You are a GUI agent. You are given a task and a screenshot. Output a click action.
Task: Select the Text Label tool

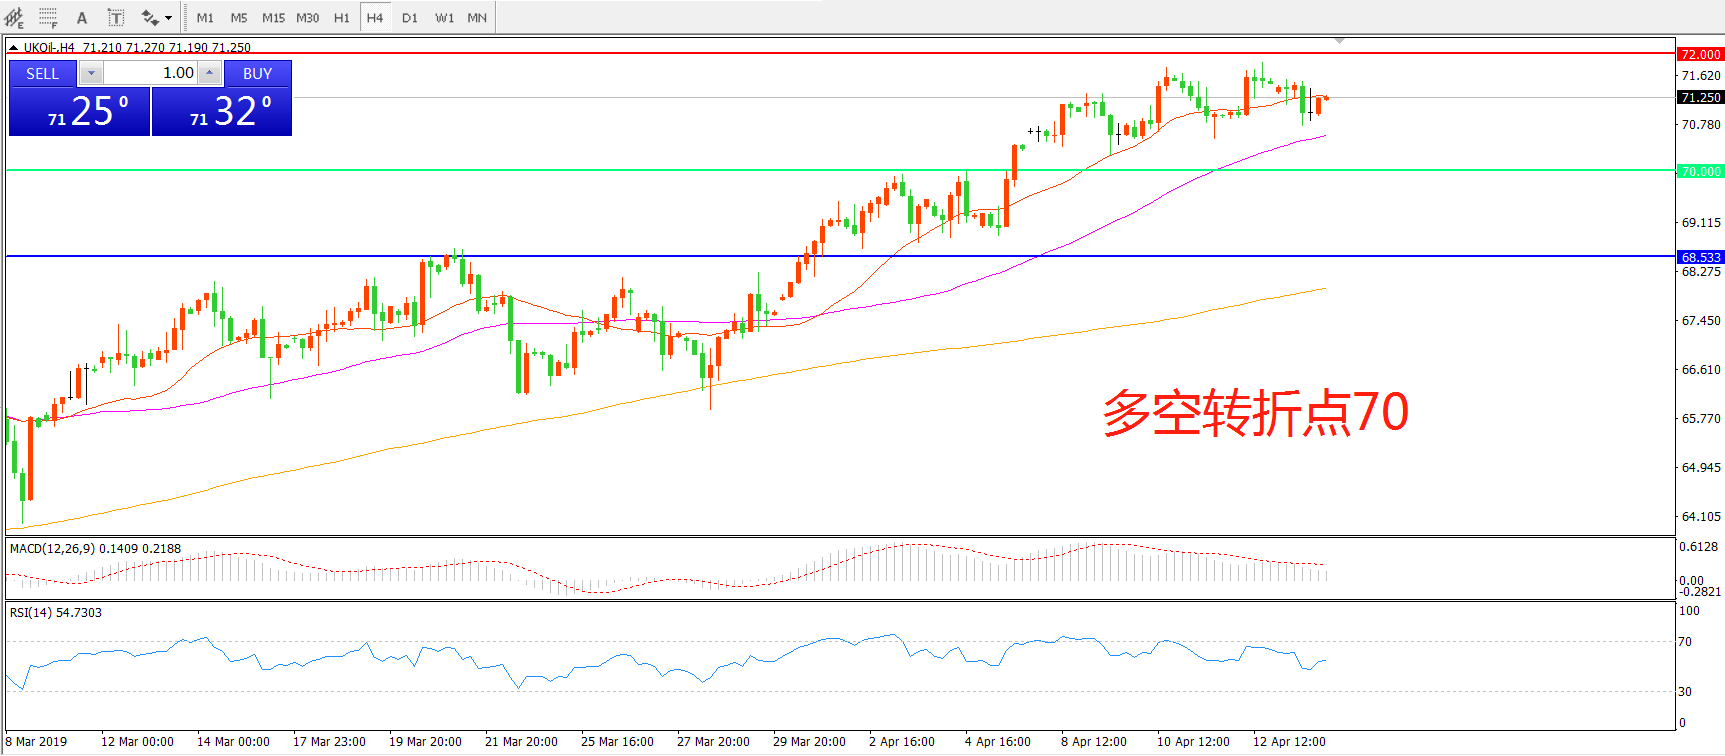tap(116, 18)
